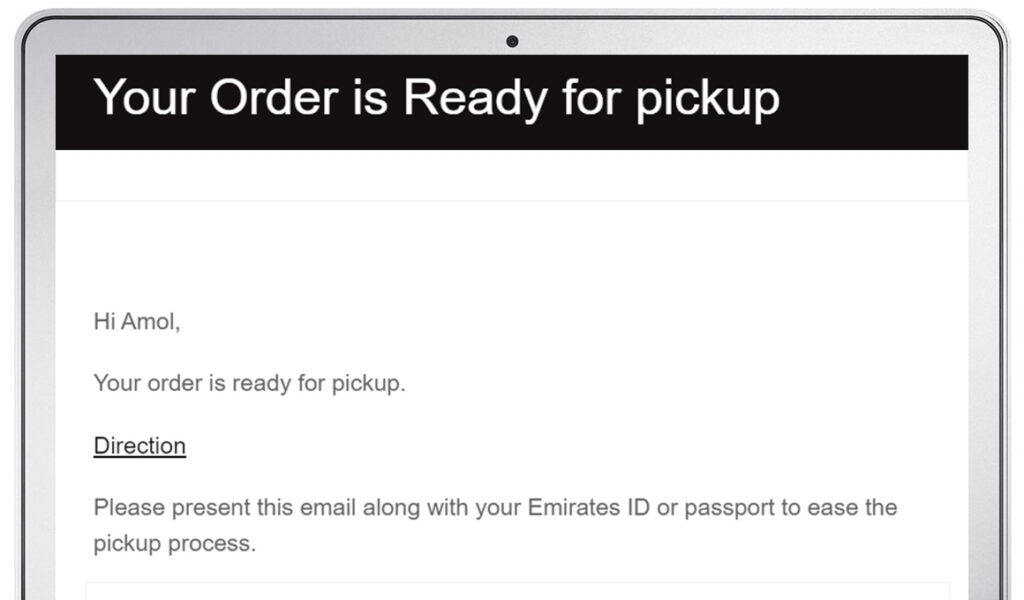Click the 'Your Order is Ready for pickup' heading

tap(436, 99)
